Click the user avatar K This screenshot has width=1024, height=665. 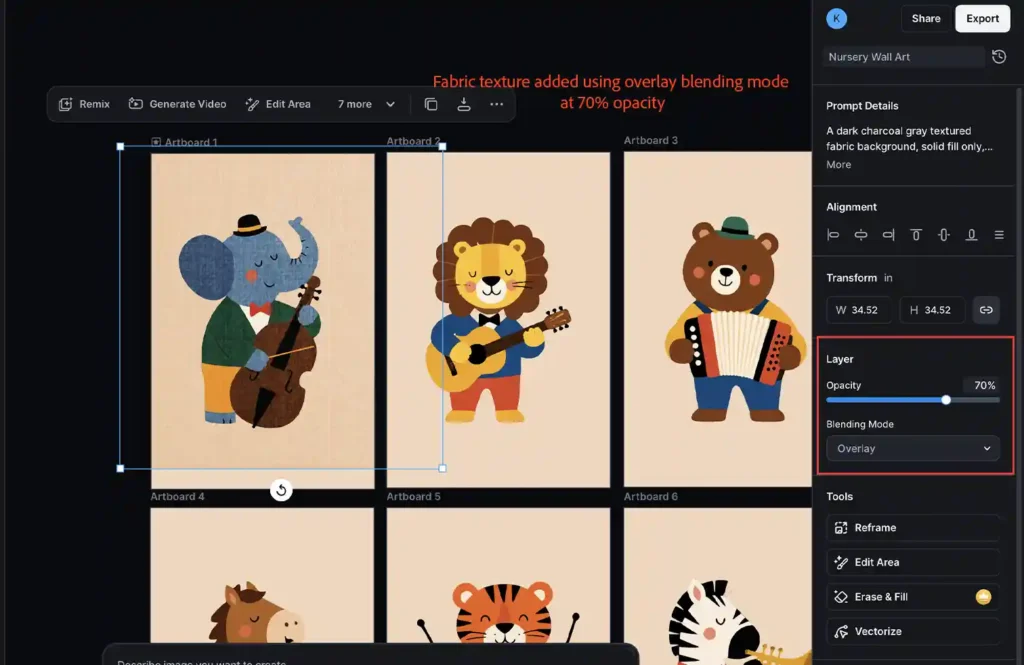point(836,18)
